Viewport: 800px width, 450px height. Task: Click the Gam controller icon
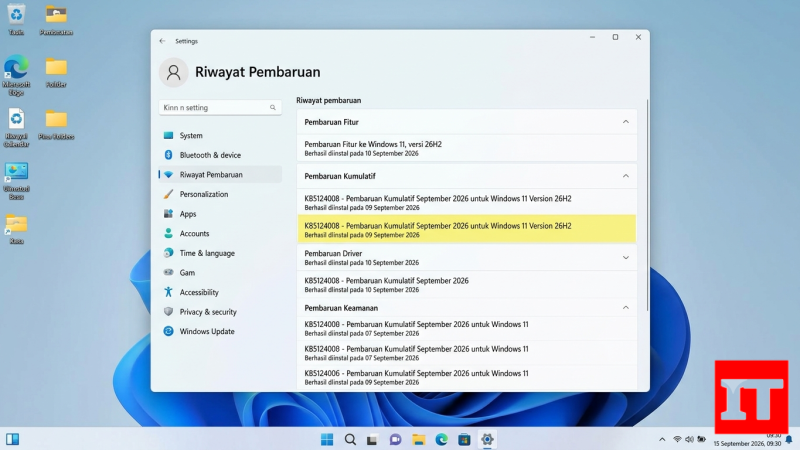(x=168, y=272)
